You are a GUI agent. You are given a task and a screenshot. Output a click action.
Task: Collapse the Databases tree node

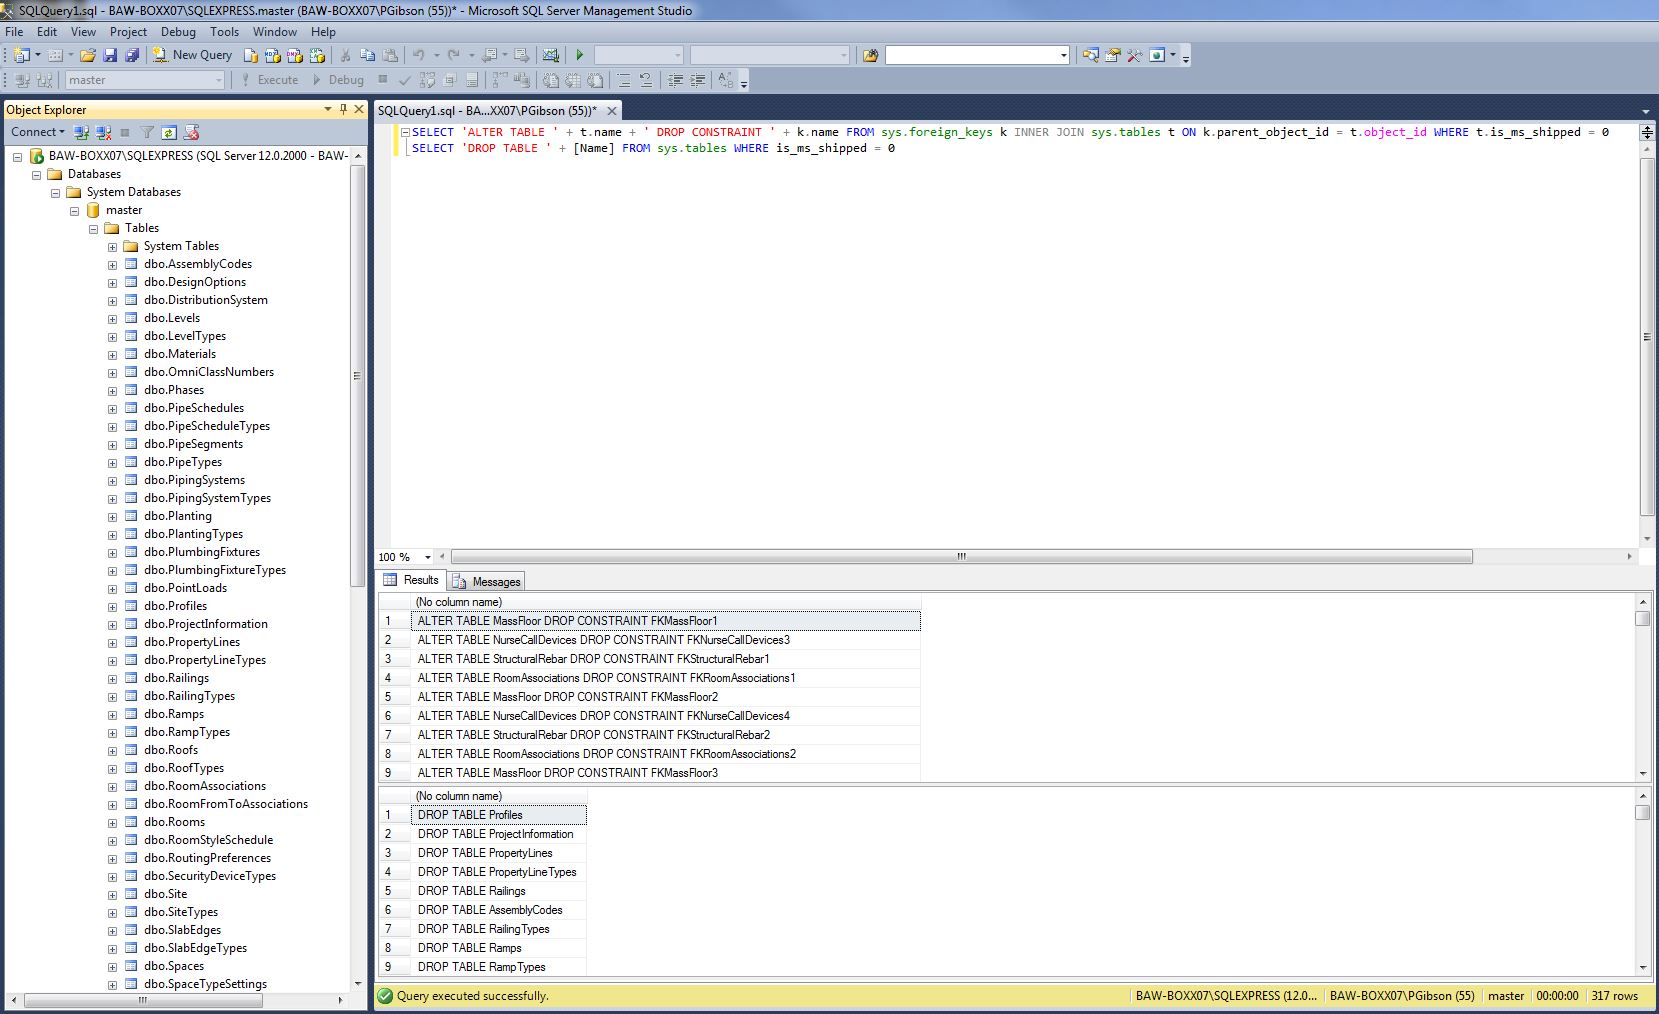[37, 174]
